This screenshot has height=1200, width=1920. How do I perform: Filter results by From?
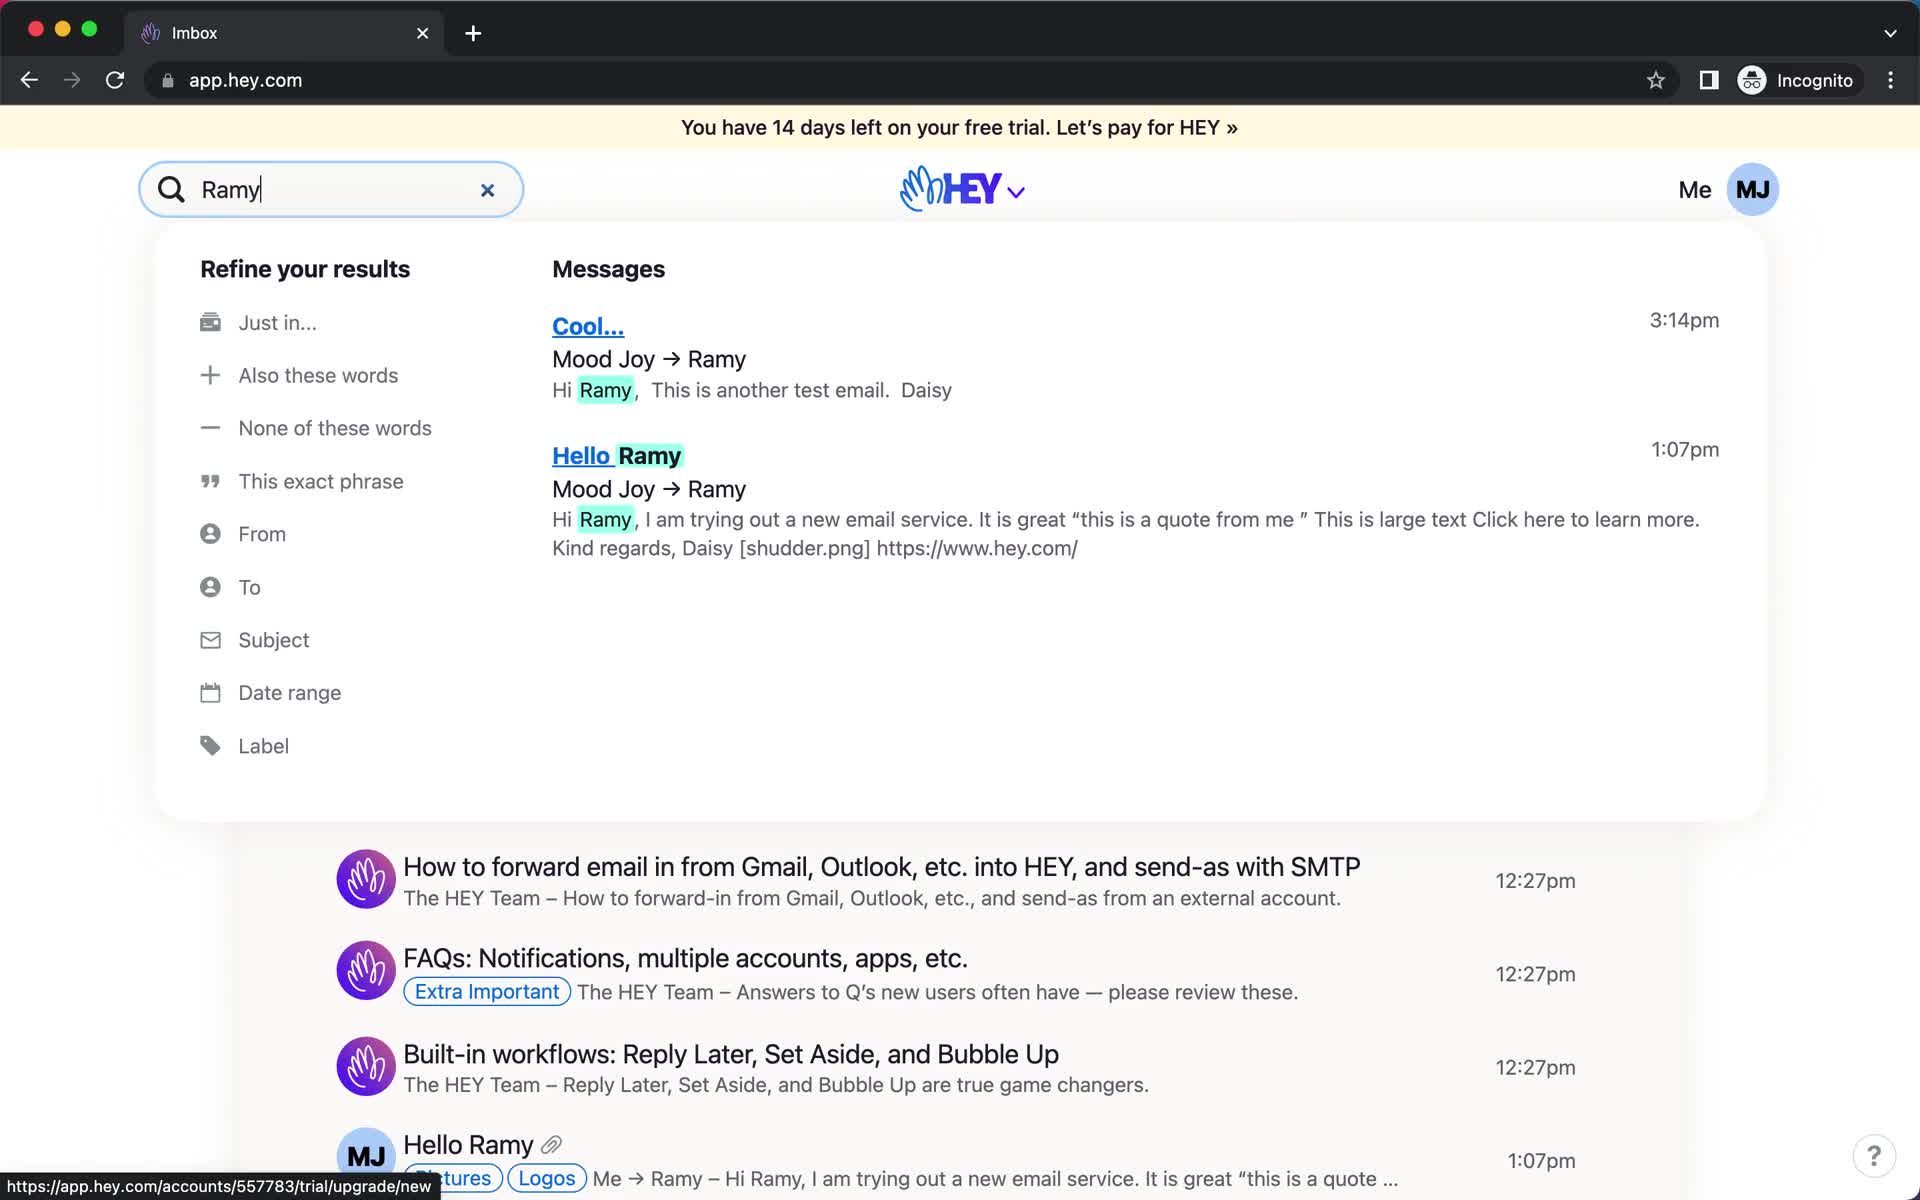pyautogui.click(x=262, y=534)
